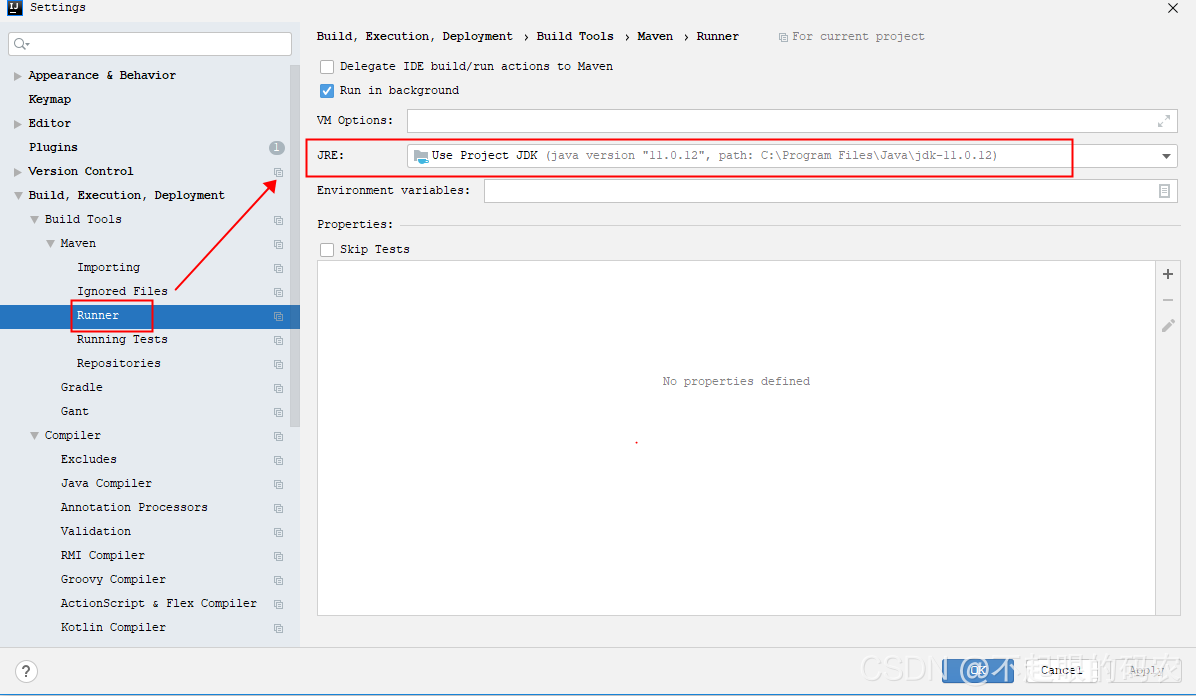
Task: Click Build Tools in the breadcrumb
Action: [575, 37]
